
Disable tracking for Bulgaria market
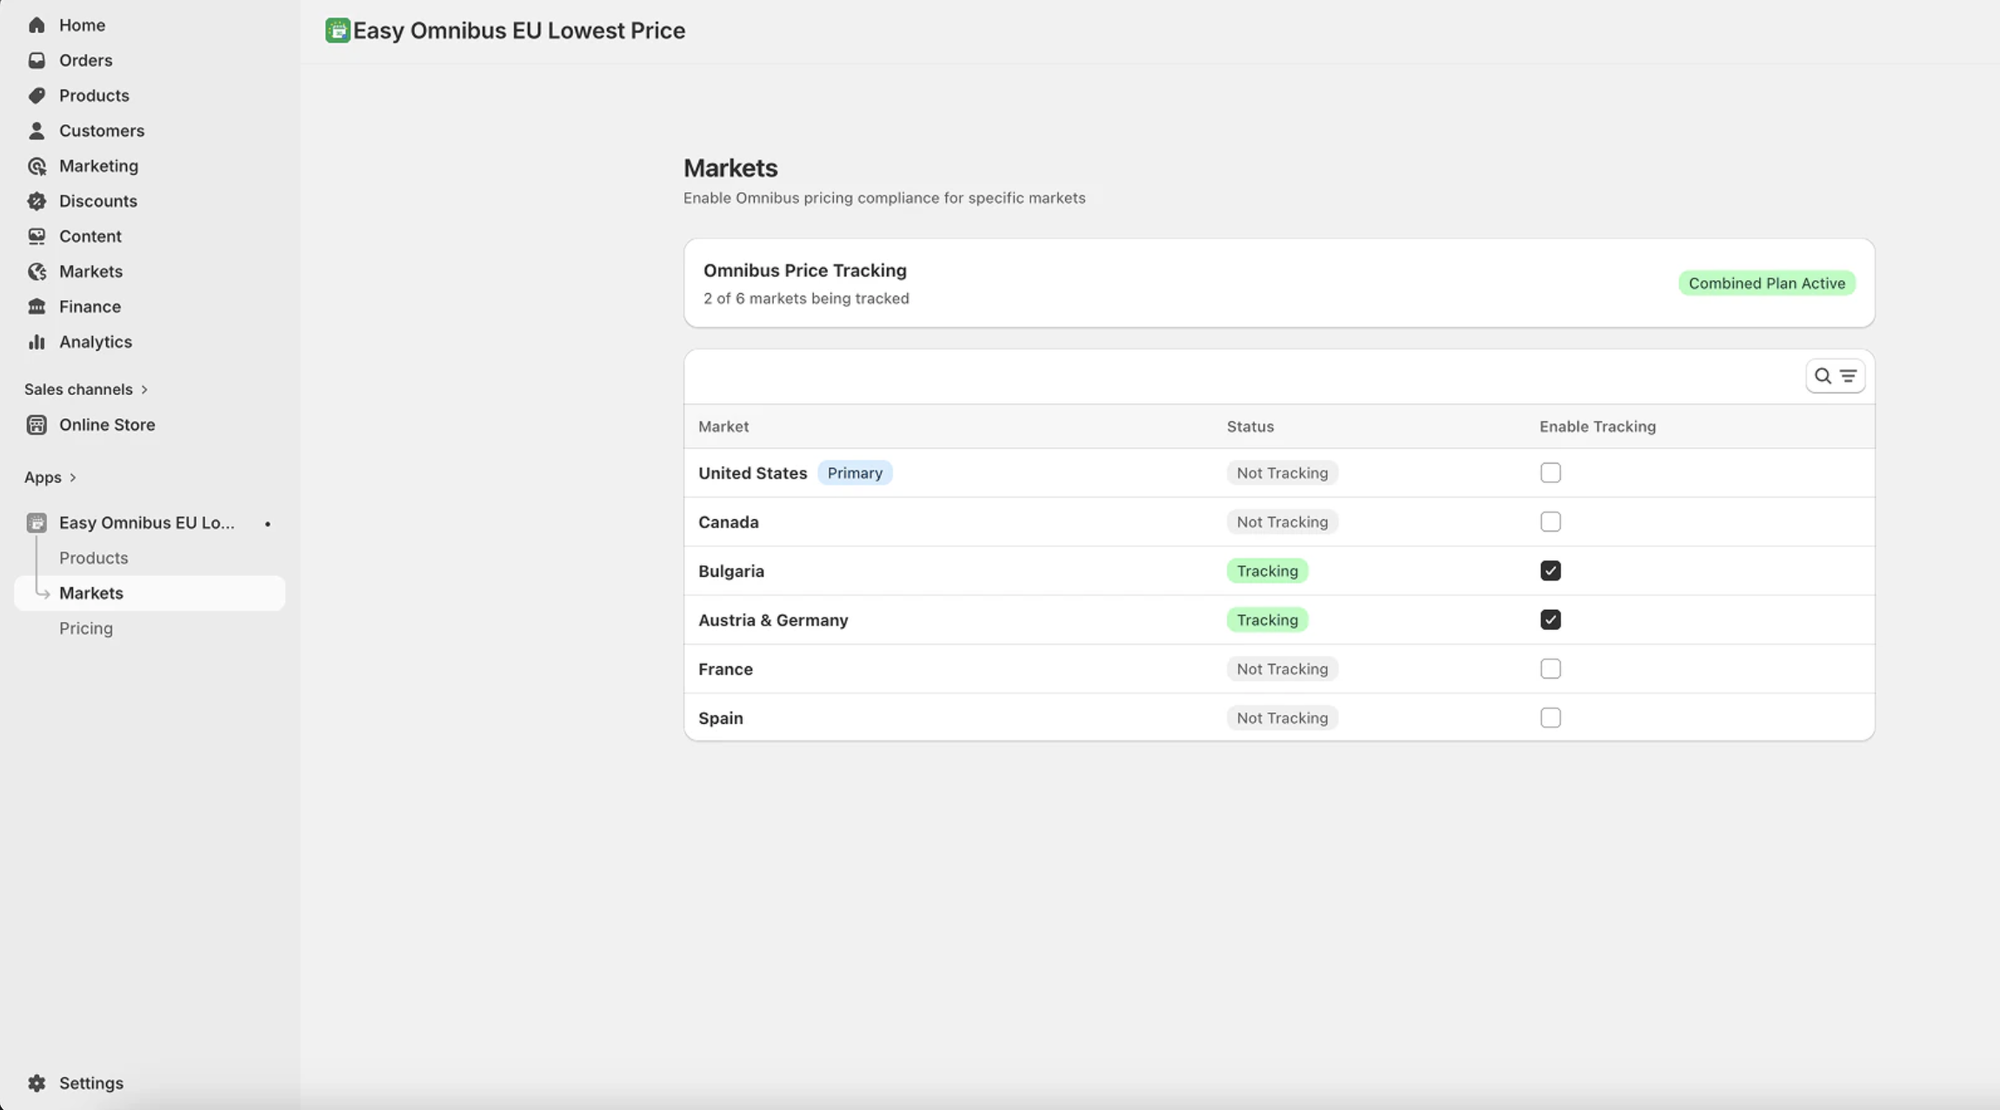tap(1550, 571)
